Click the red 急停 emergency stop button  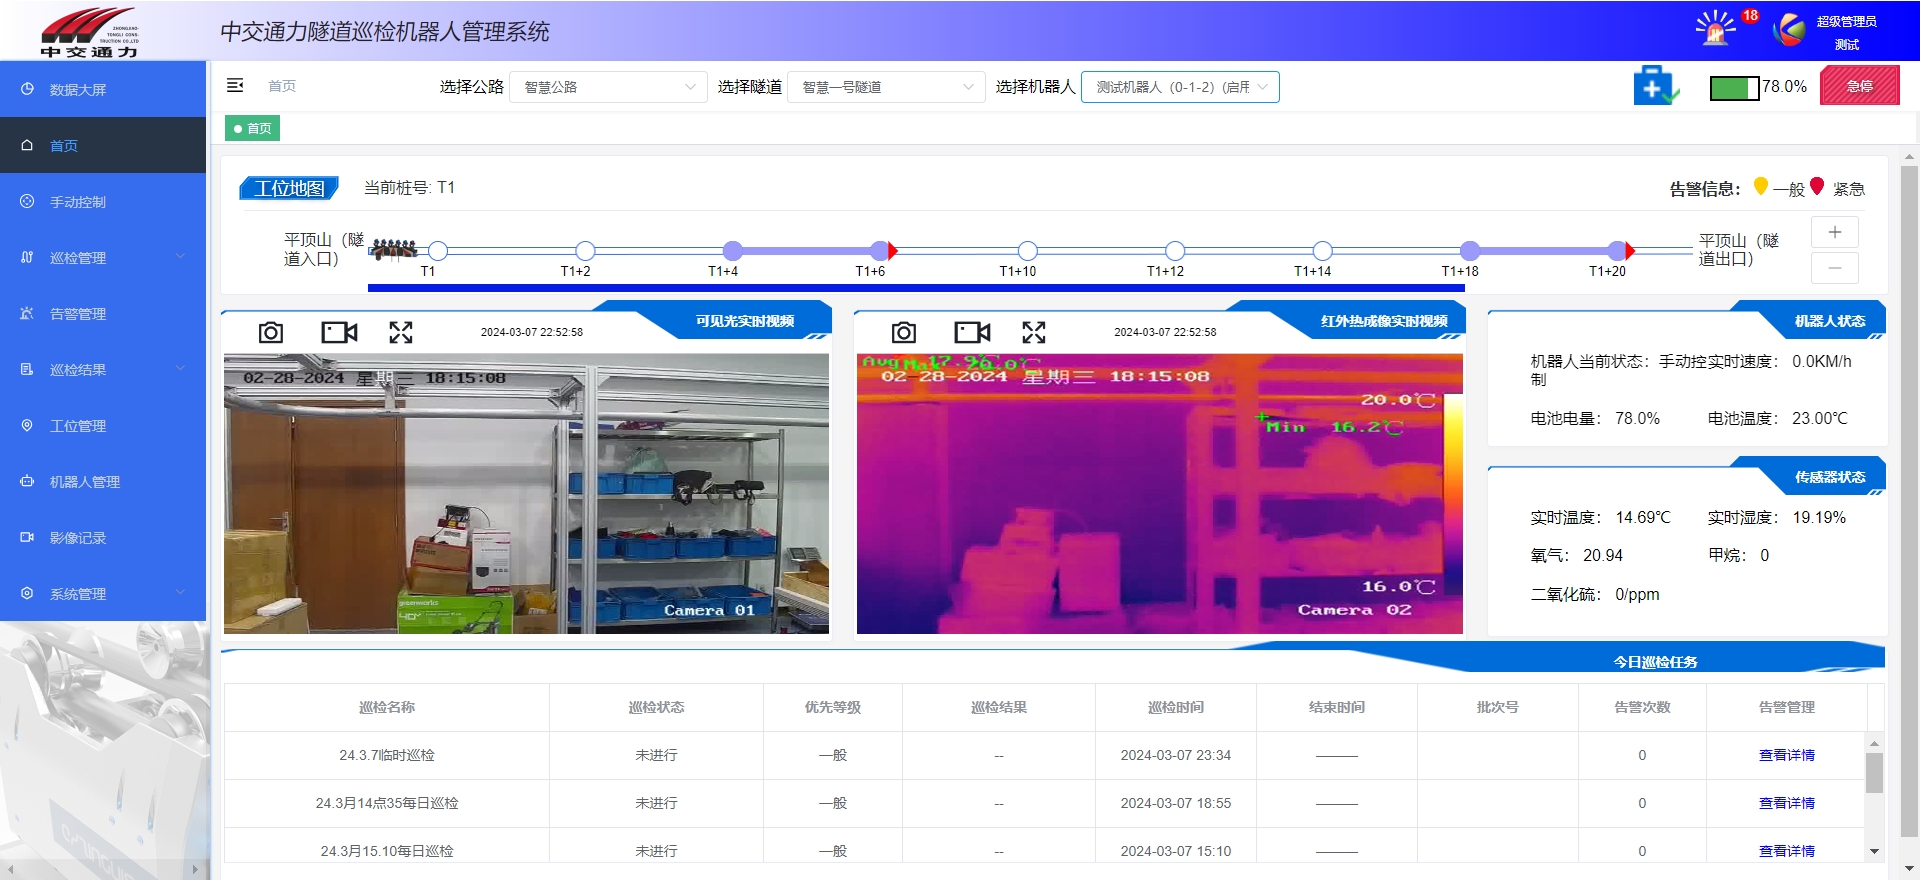1859,86
